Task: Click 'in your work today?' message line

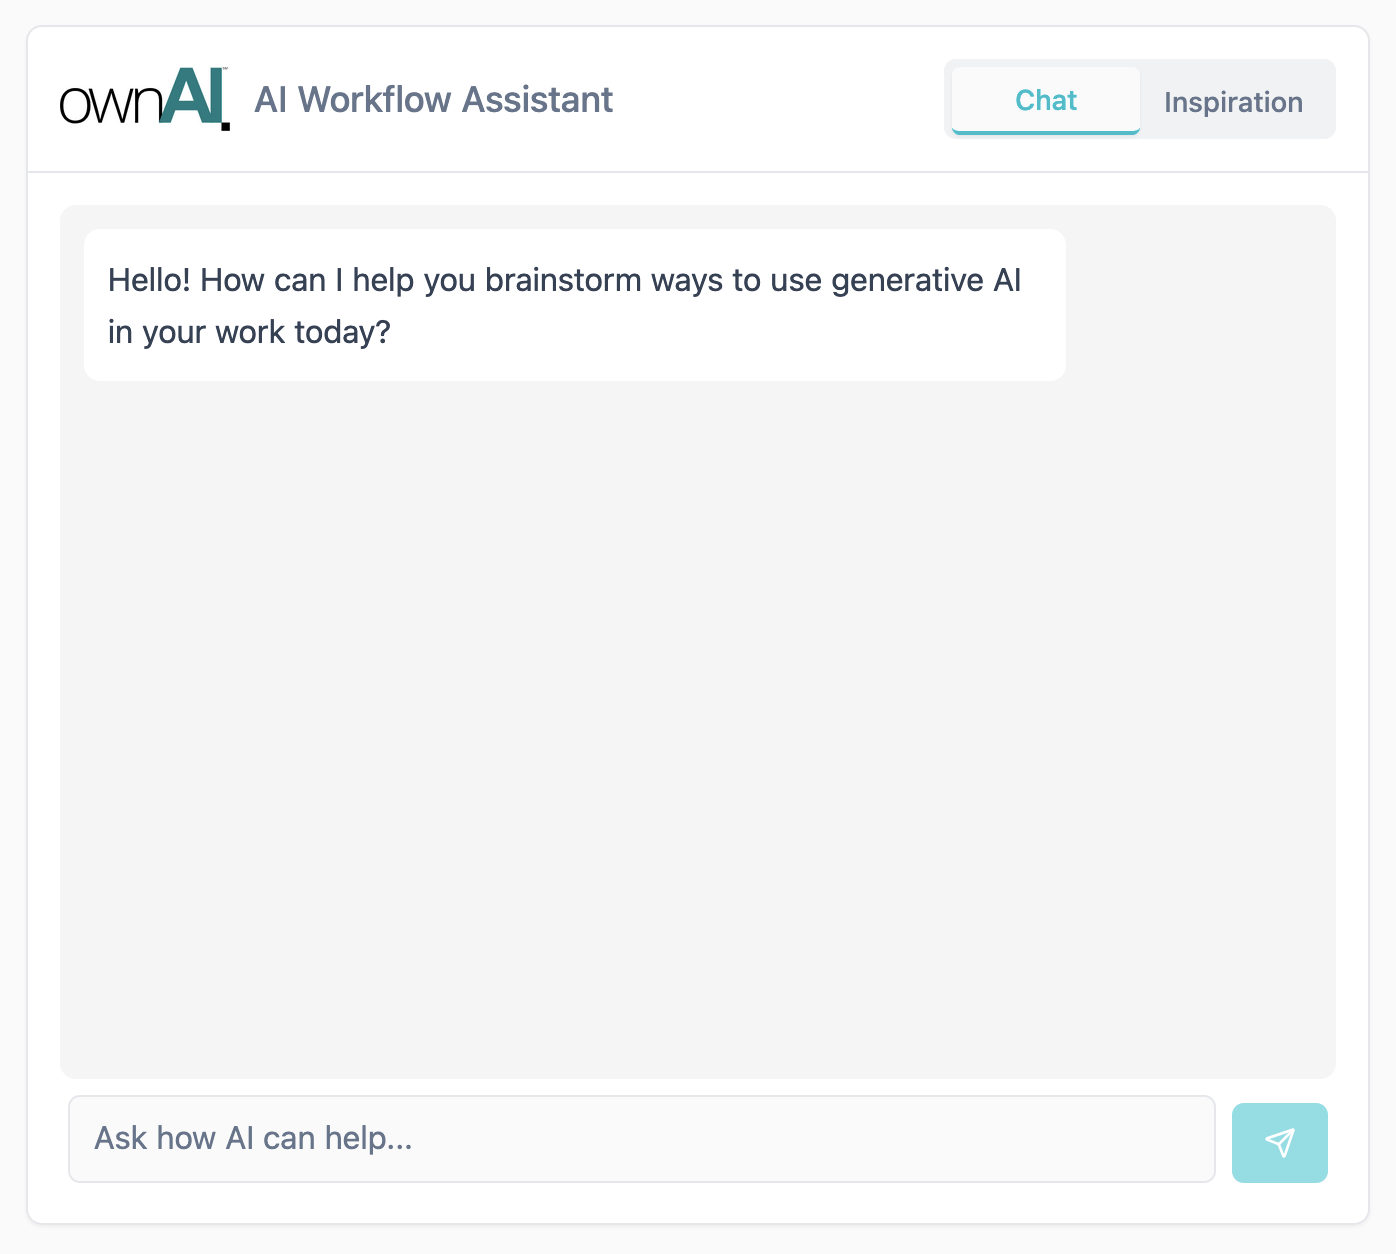Action: coord(249,332)
